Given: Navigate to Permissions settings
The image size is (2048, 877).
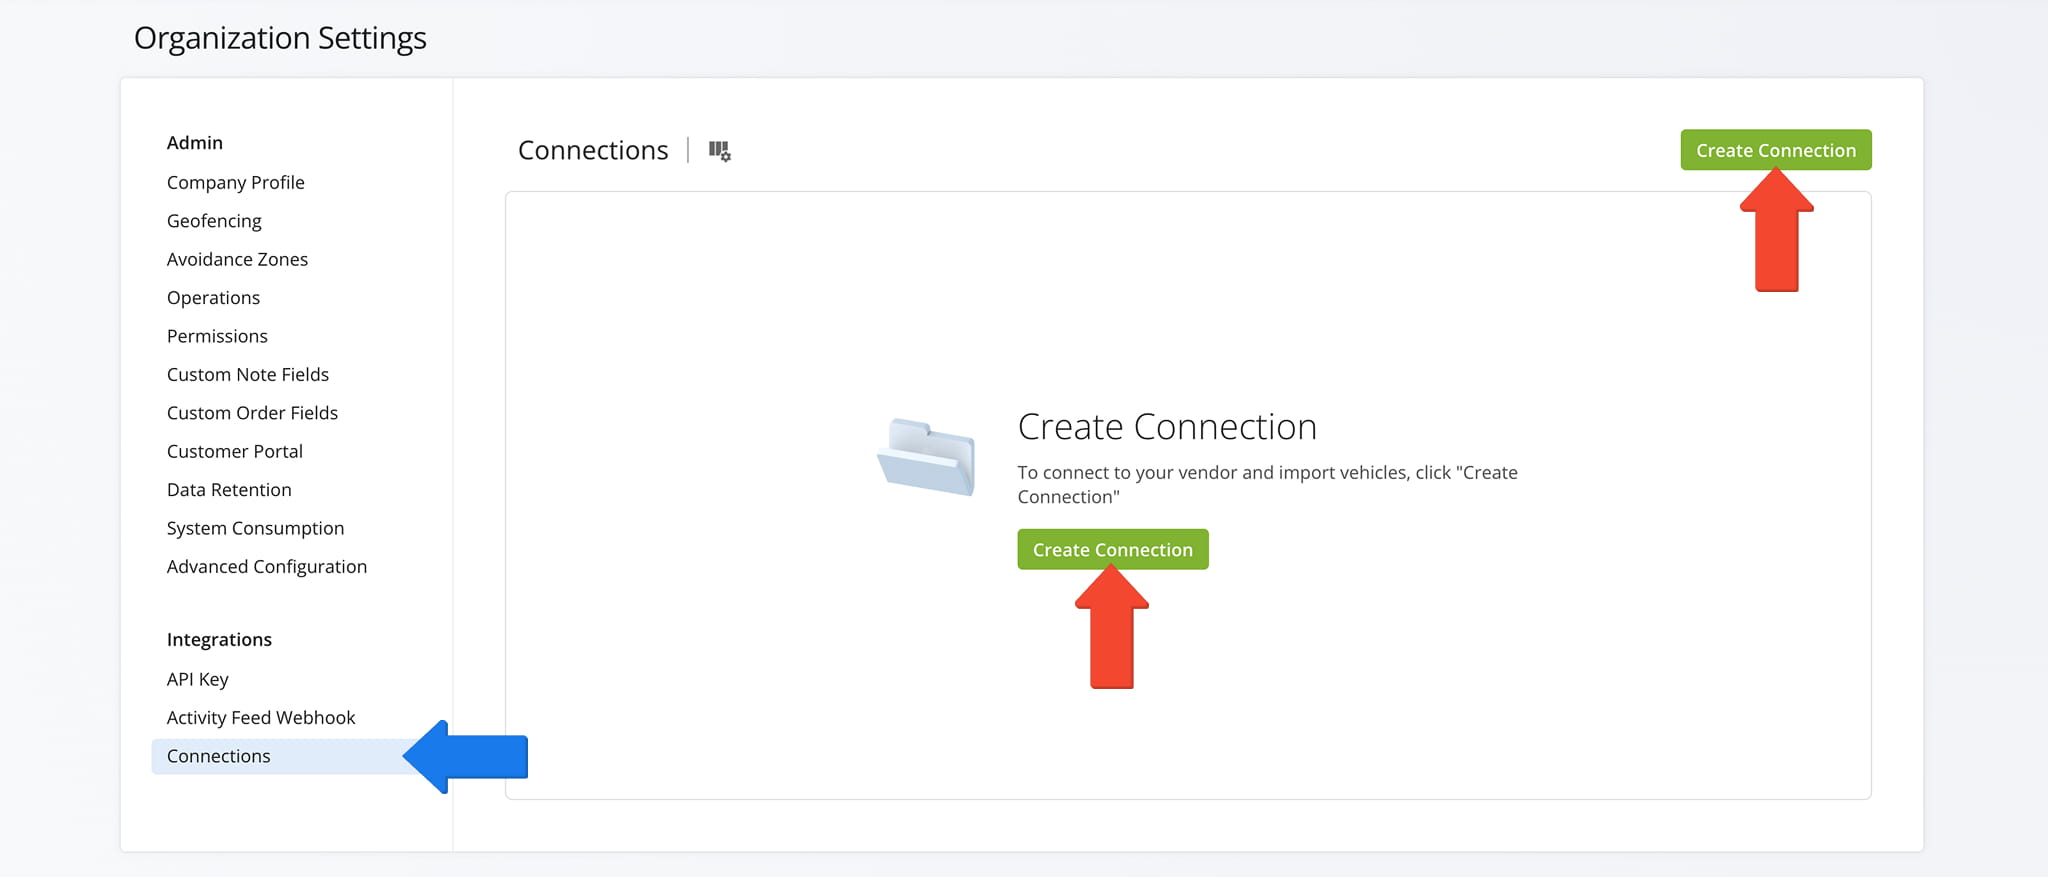Looking at the screenshot, I should pos(217,336).
